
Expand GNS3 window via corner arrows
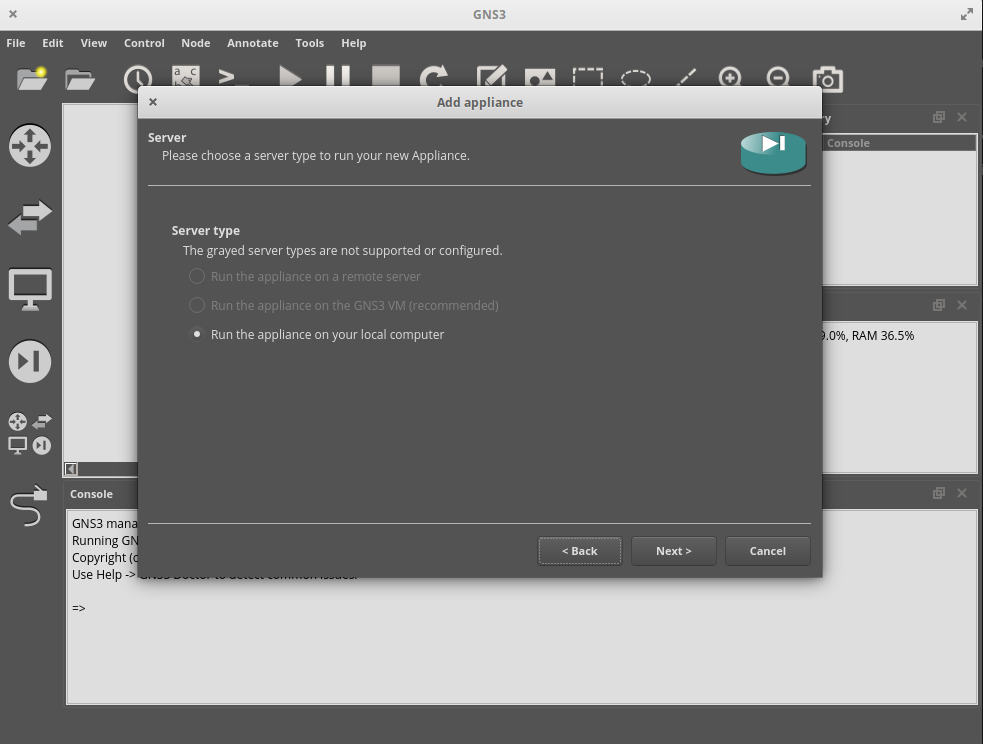[967, 14]
